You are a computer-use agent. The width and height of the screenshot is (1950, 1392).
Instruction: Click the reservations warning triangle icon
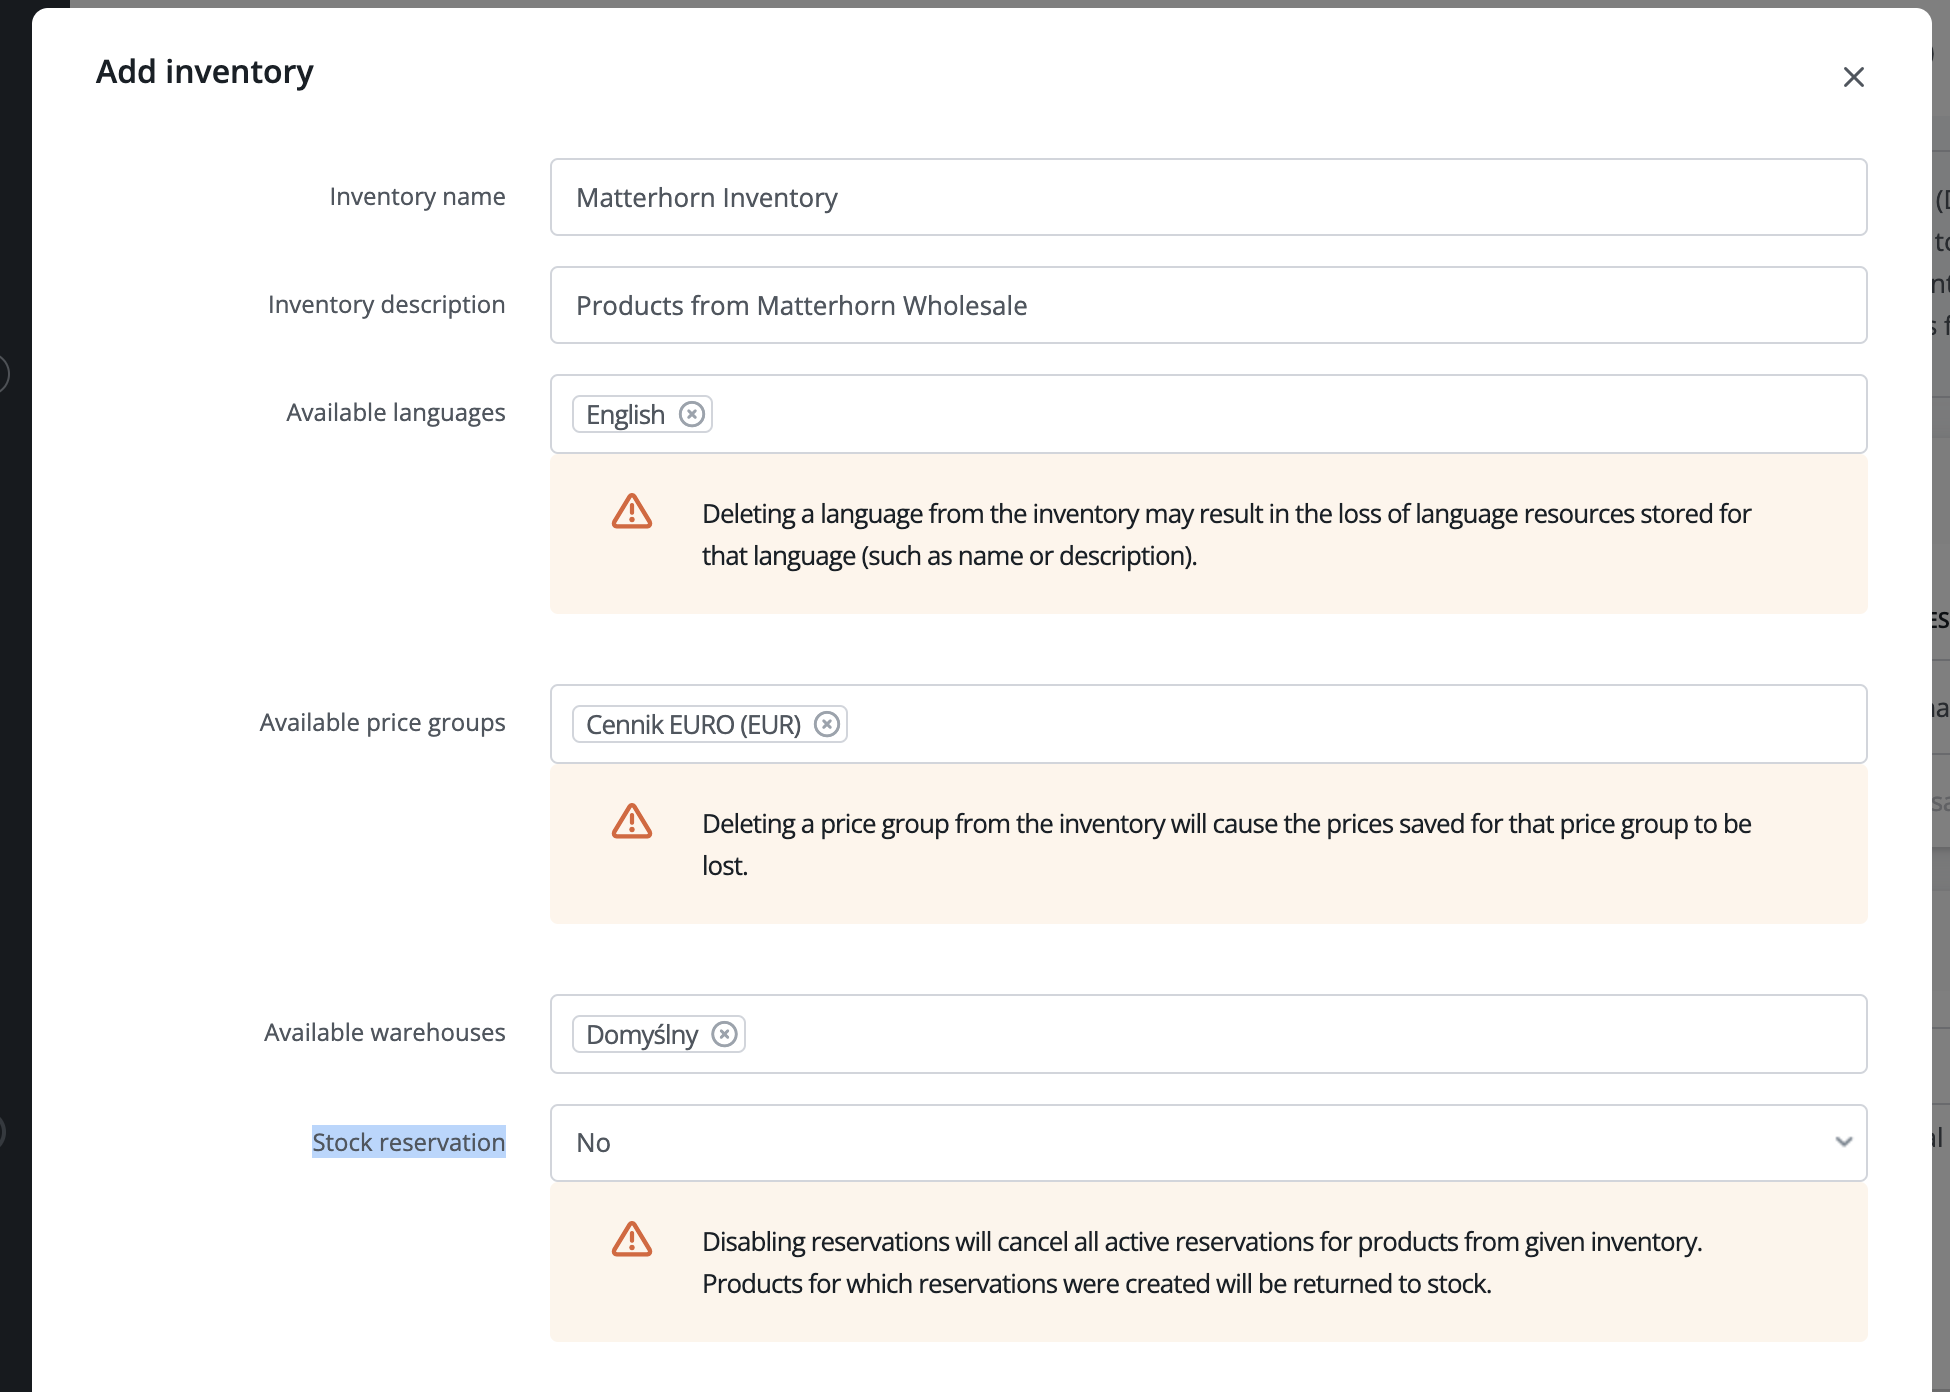pos(632,1240)
